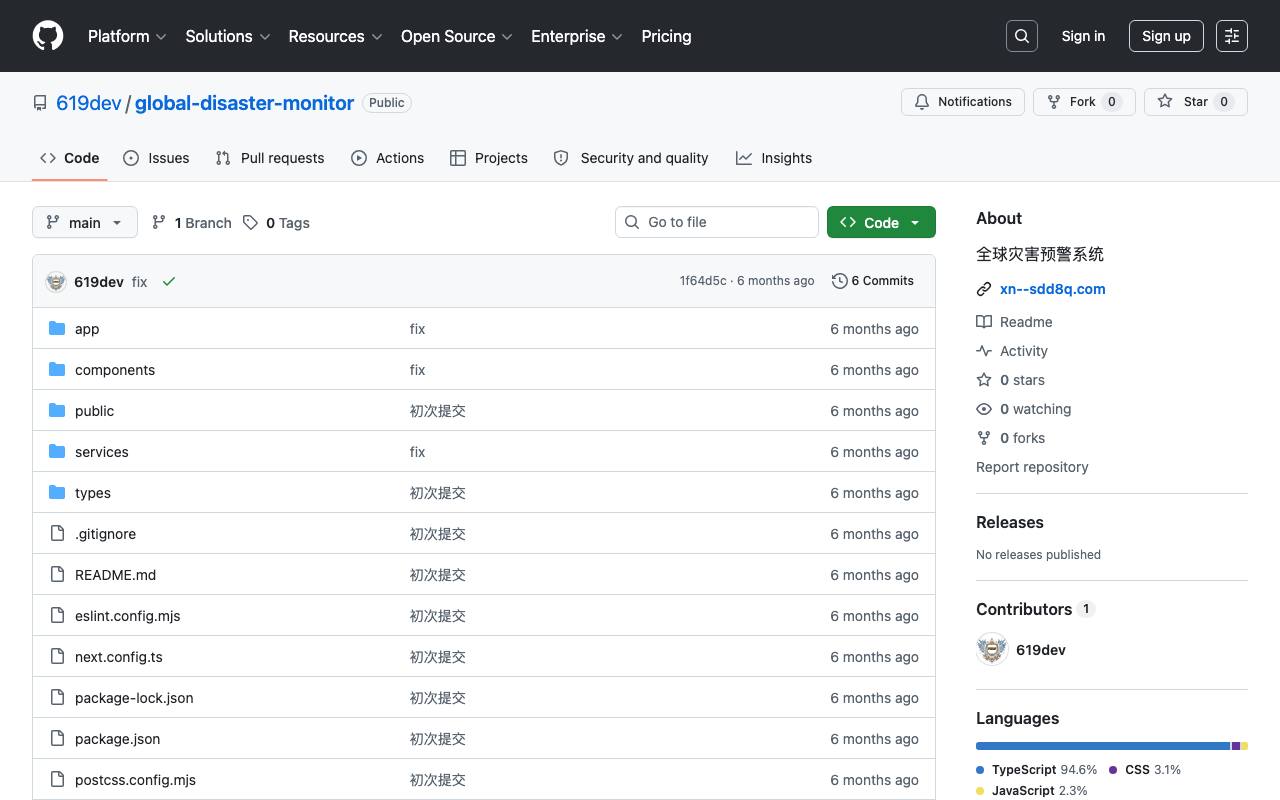Click the book icon beside Readme
1280x800 pixels.
coord(984,322)
